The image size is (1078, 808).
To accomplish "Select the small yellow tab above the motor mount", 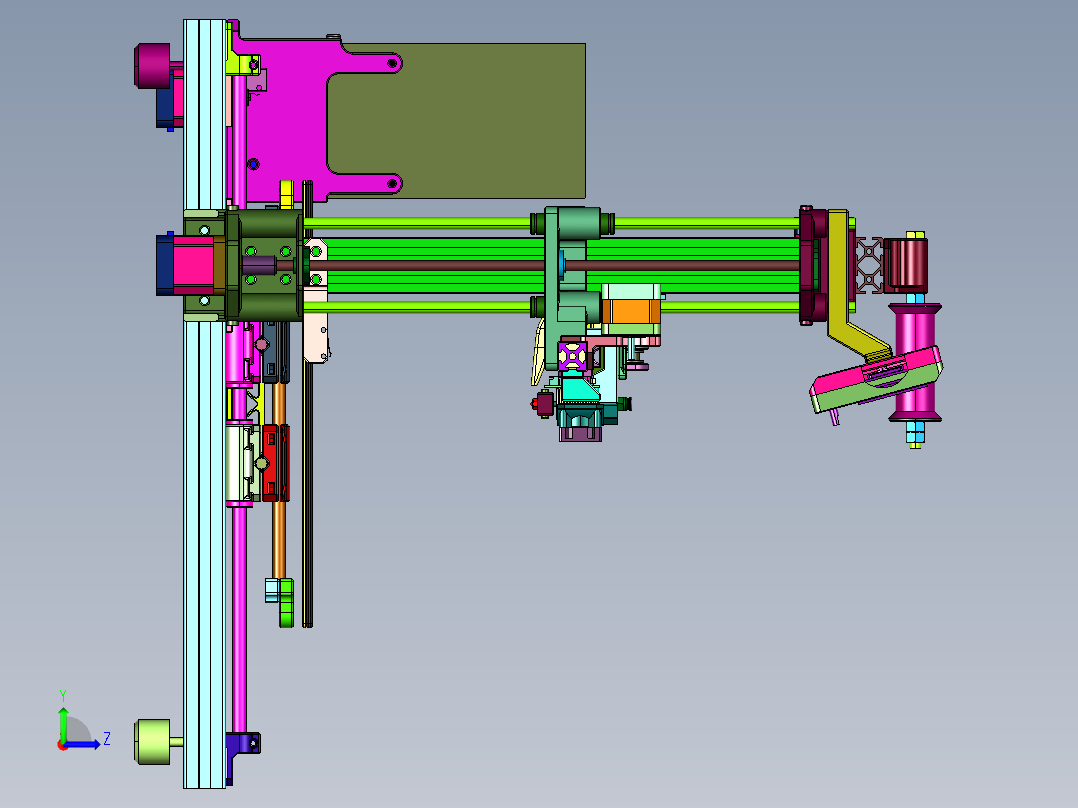I will tap(287, 195).
